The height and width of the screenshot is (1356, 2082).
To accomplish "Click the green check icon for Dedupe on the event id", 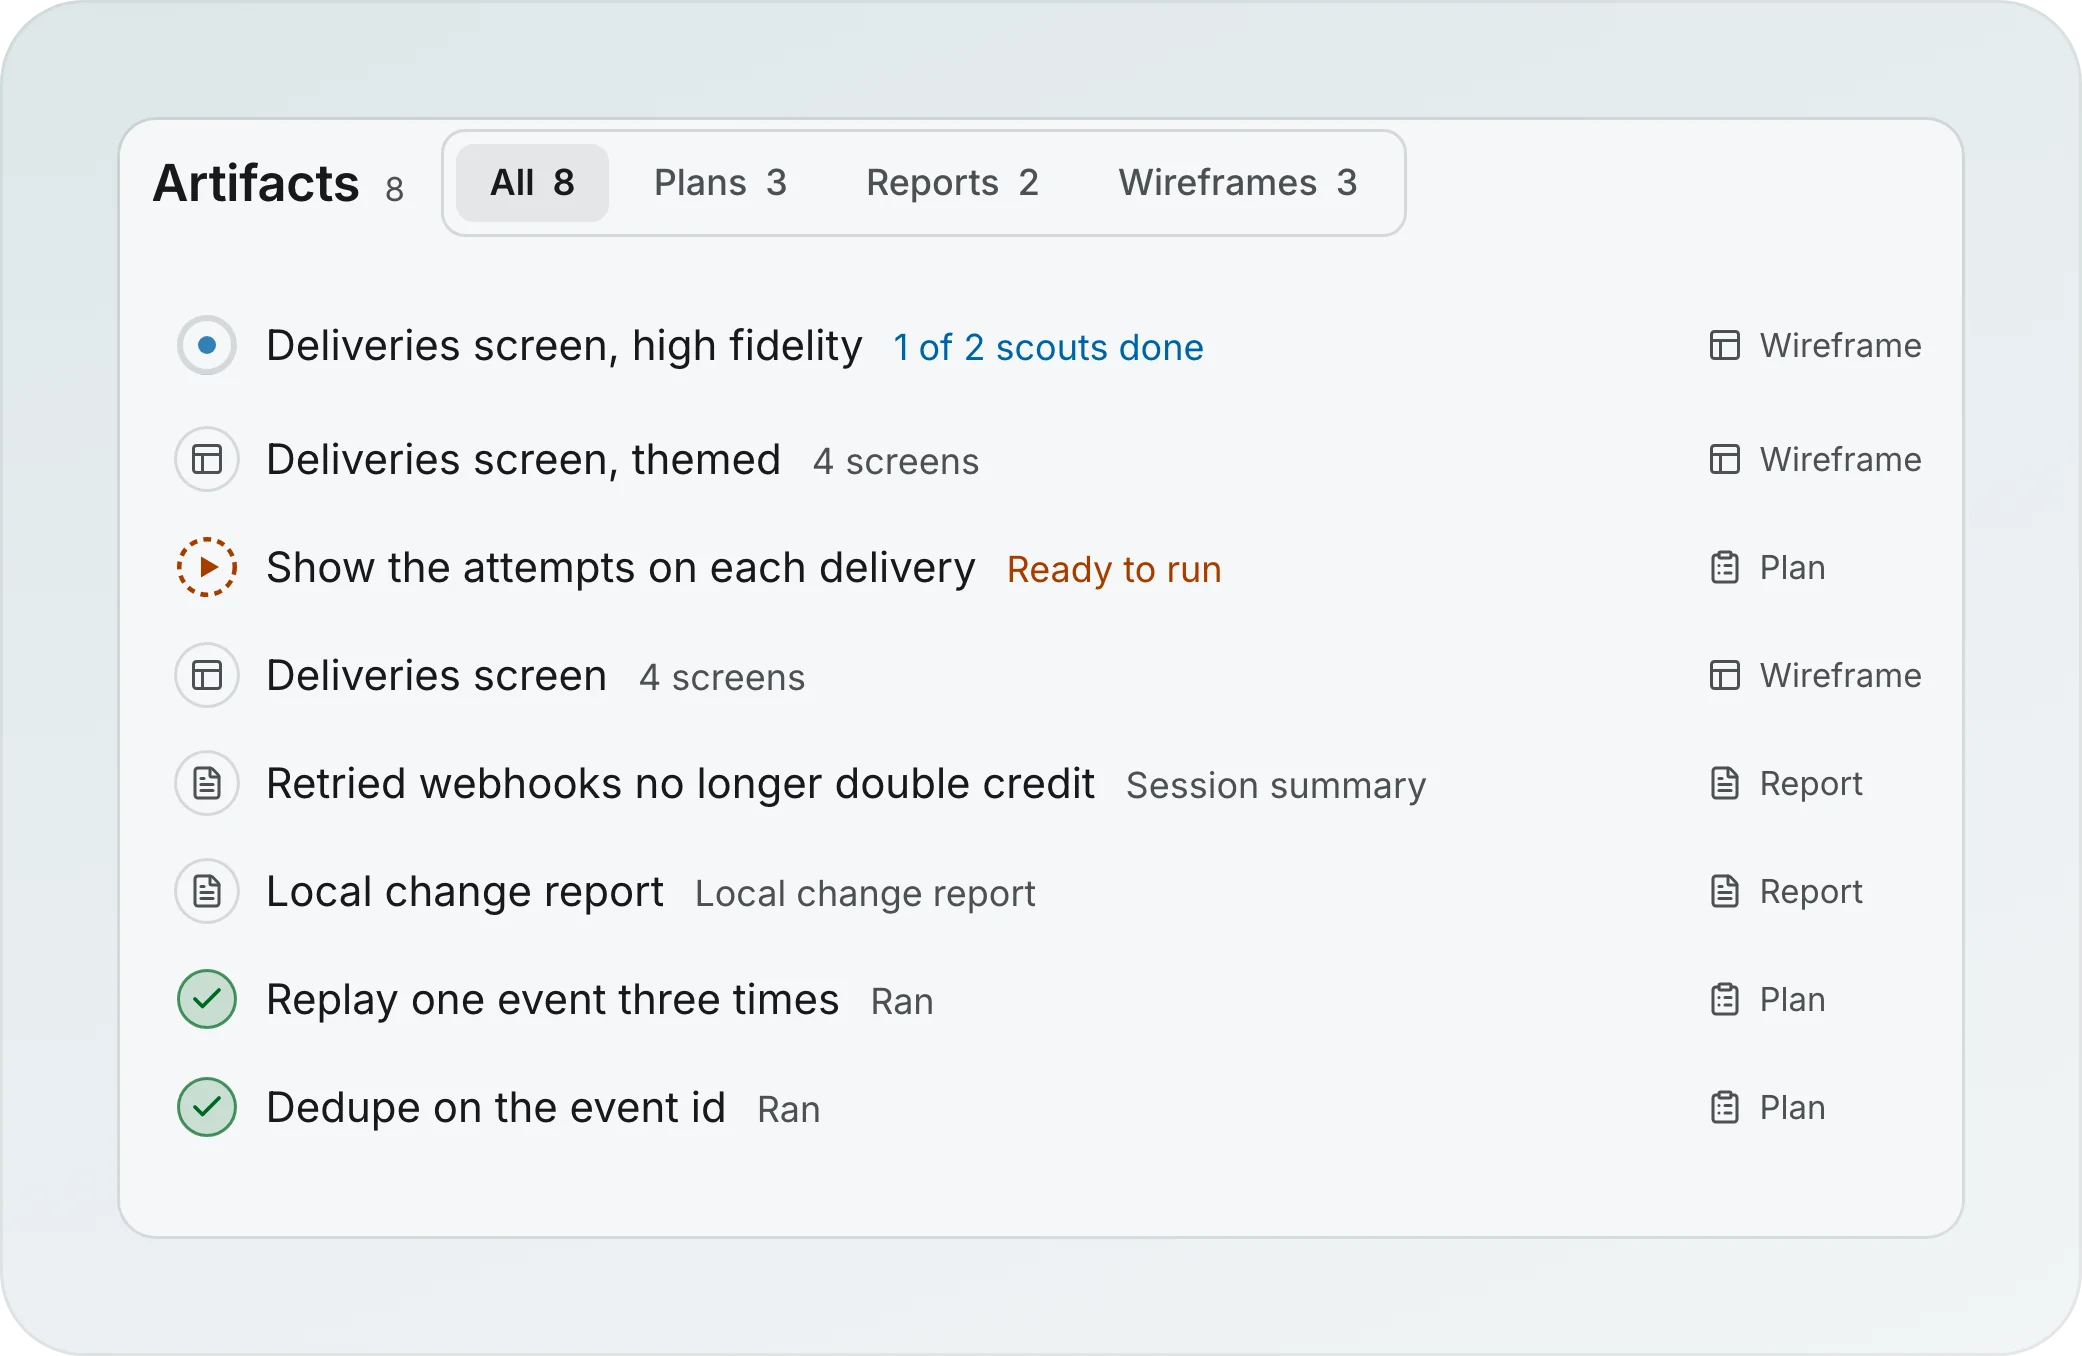I will point(207,1107).
